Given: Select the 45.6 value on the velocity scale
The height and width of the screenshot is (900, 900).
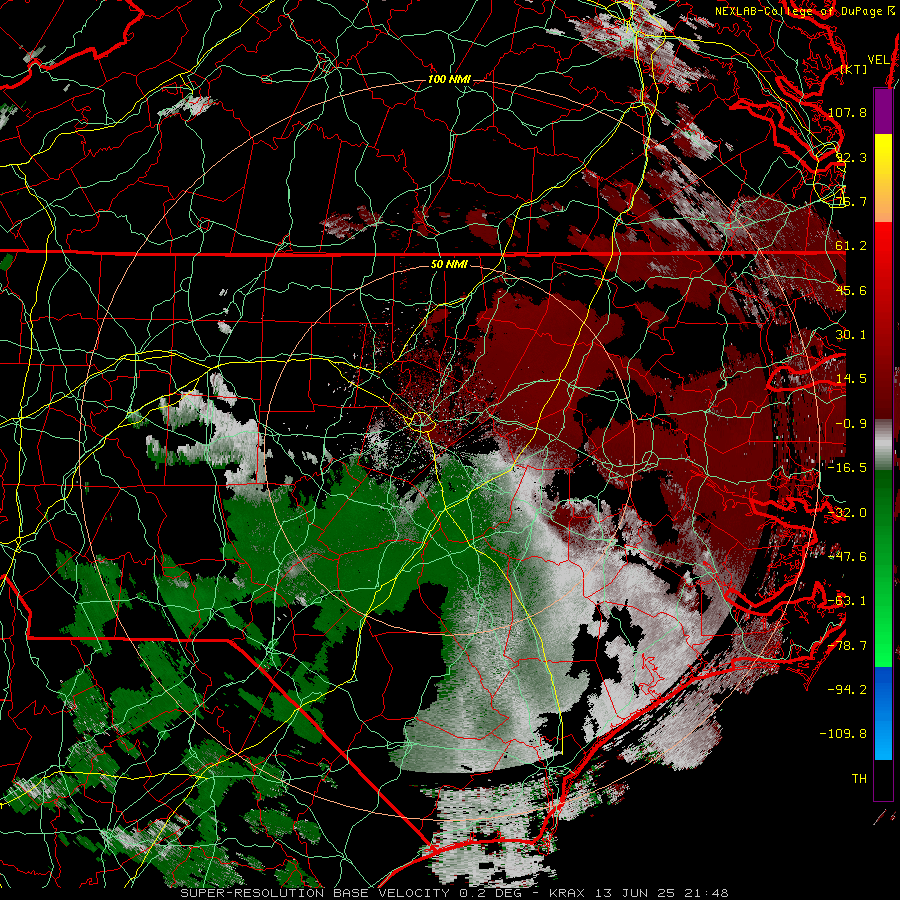Looking at the screenshot, I should [851, 290].
